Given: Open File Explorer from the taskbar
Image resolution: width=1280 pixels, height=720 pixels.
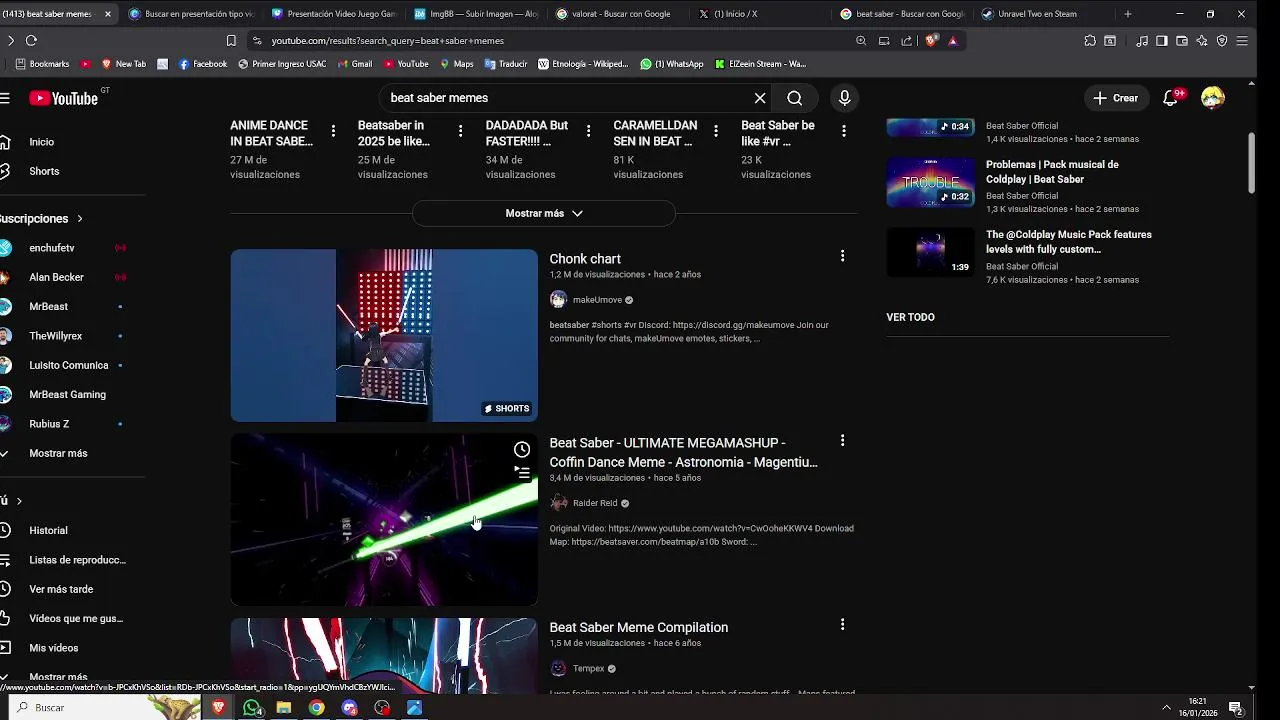Looking at the screenshot, I should [284, 708].
